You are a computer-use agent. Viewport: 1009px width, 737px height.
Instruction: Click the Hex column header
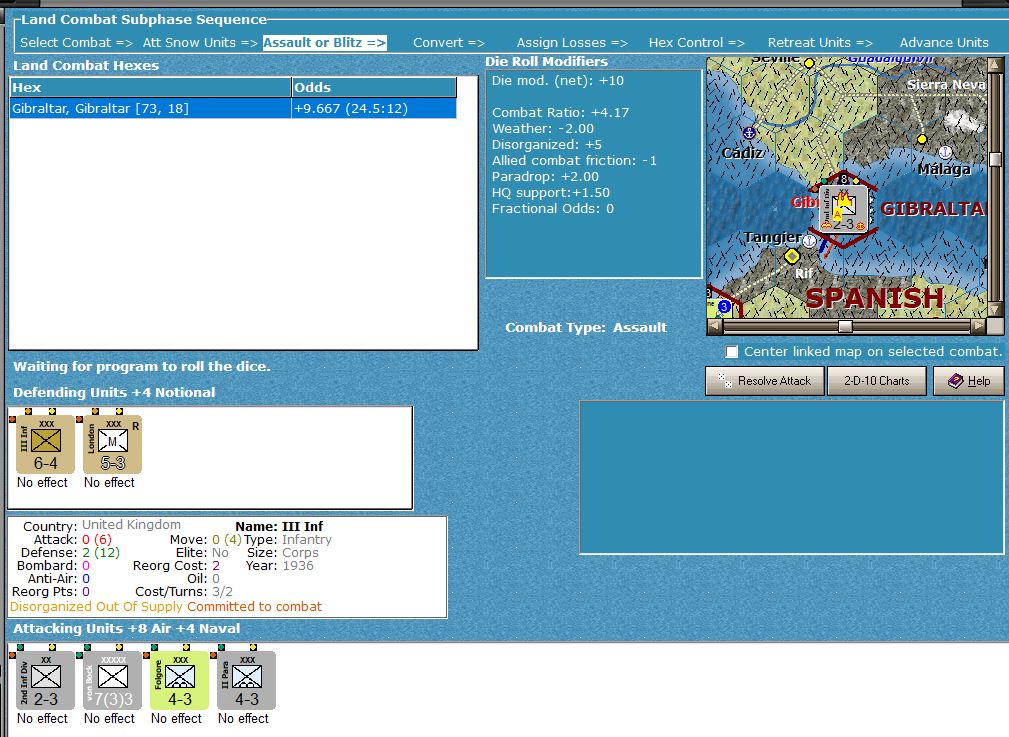(x=151, y=87)
